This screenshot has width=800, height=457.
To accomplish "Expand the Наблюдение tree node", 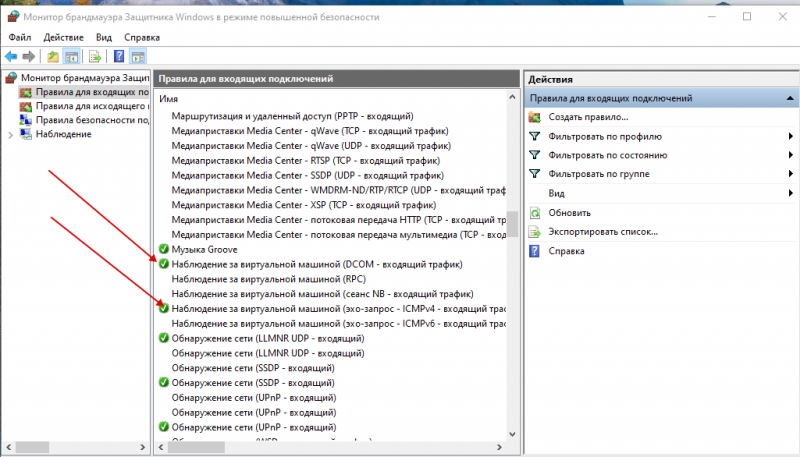I will 11,134.
